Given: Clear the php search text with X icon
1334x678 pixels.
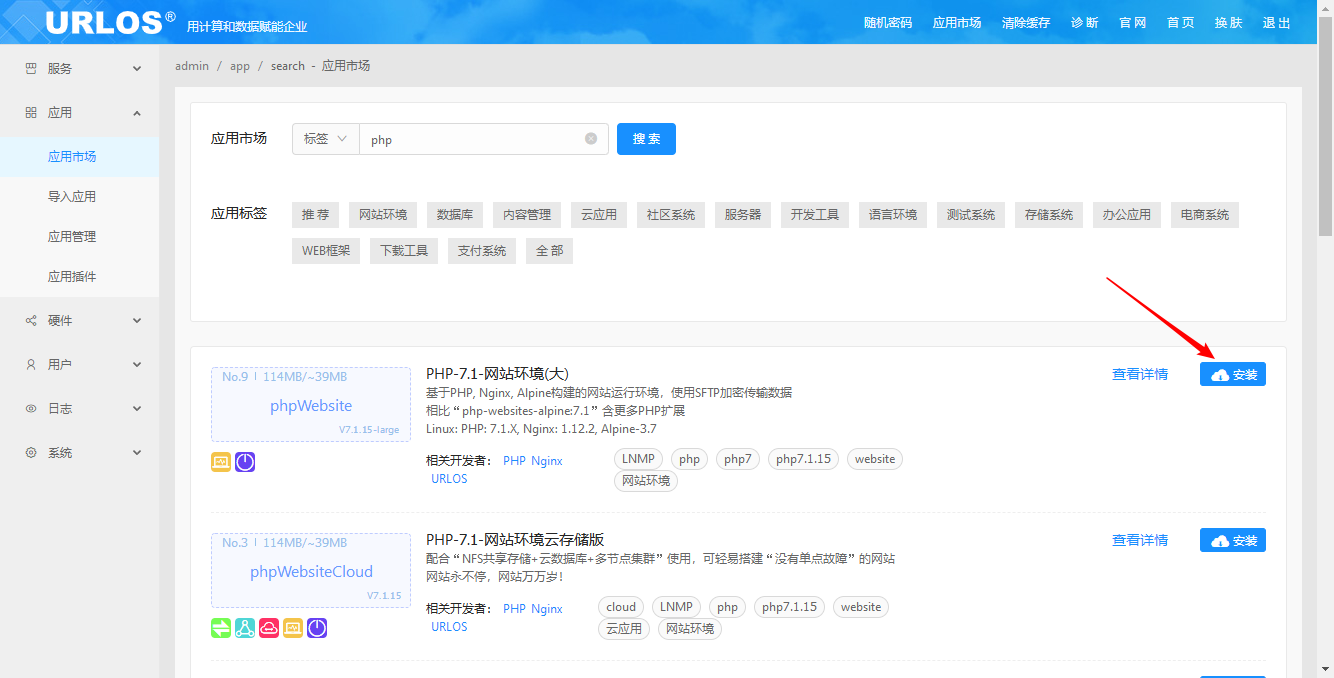Looking at the screenshot, I should [x=591, y=139].
